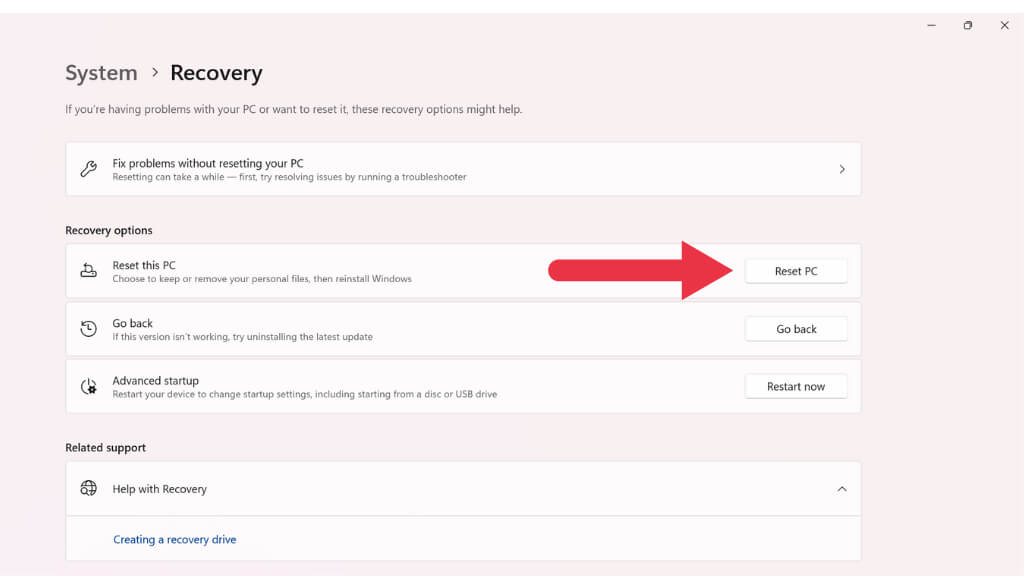This screenshot has height=576, width=1024.
Task: Click the Go back history clock icon
Action: [x=89, y=329]
